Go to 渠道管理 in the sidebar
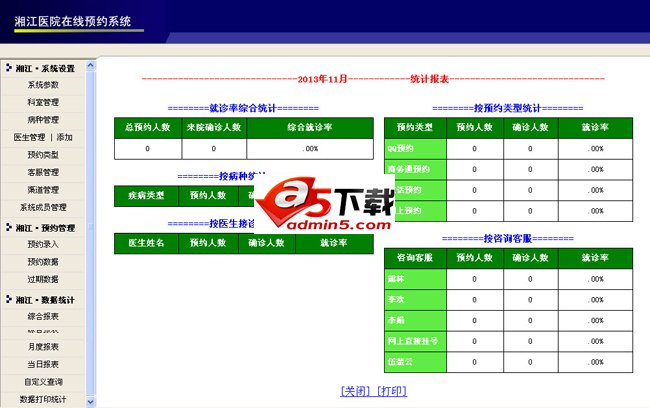 tap(43, 189)
